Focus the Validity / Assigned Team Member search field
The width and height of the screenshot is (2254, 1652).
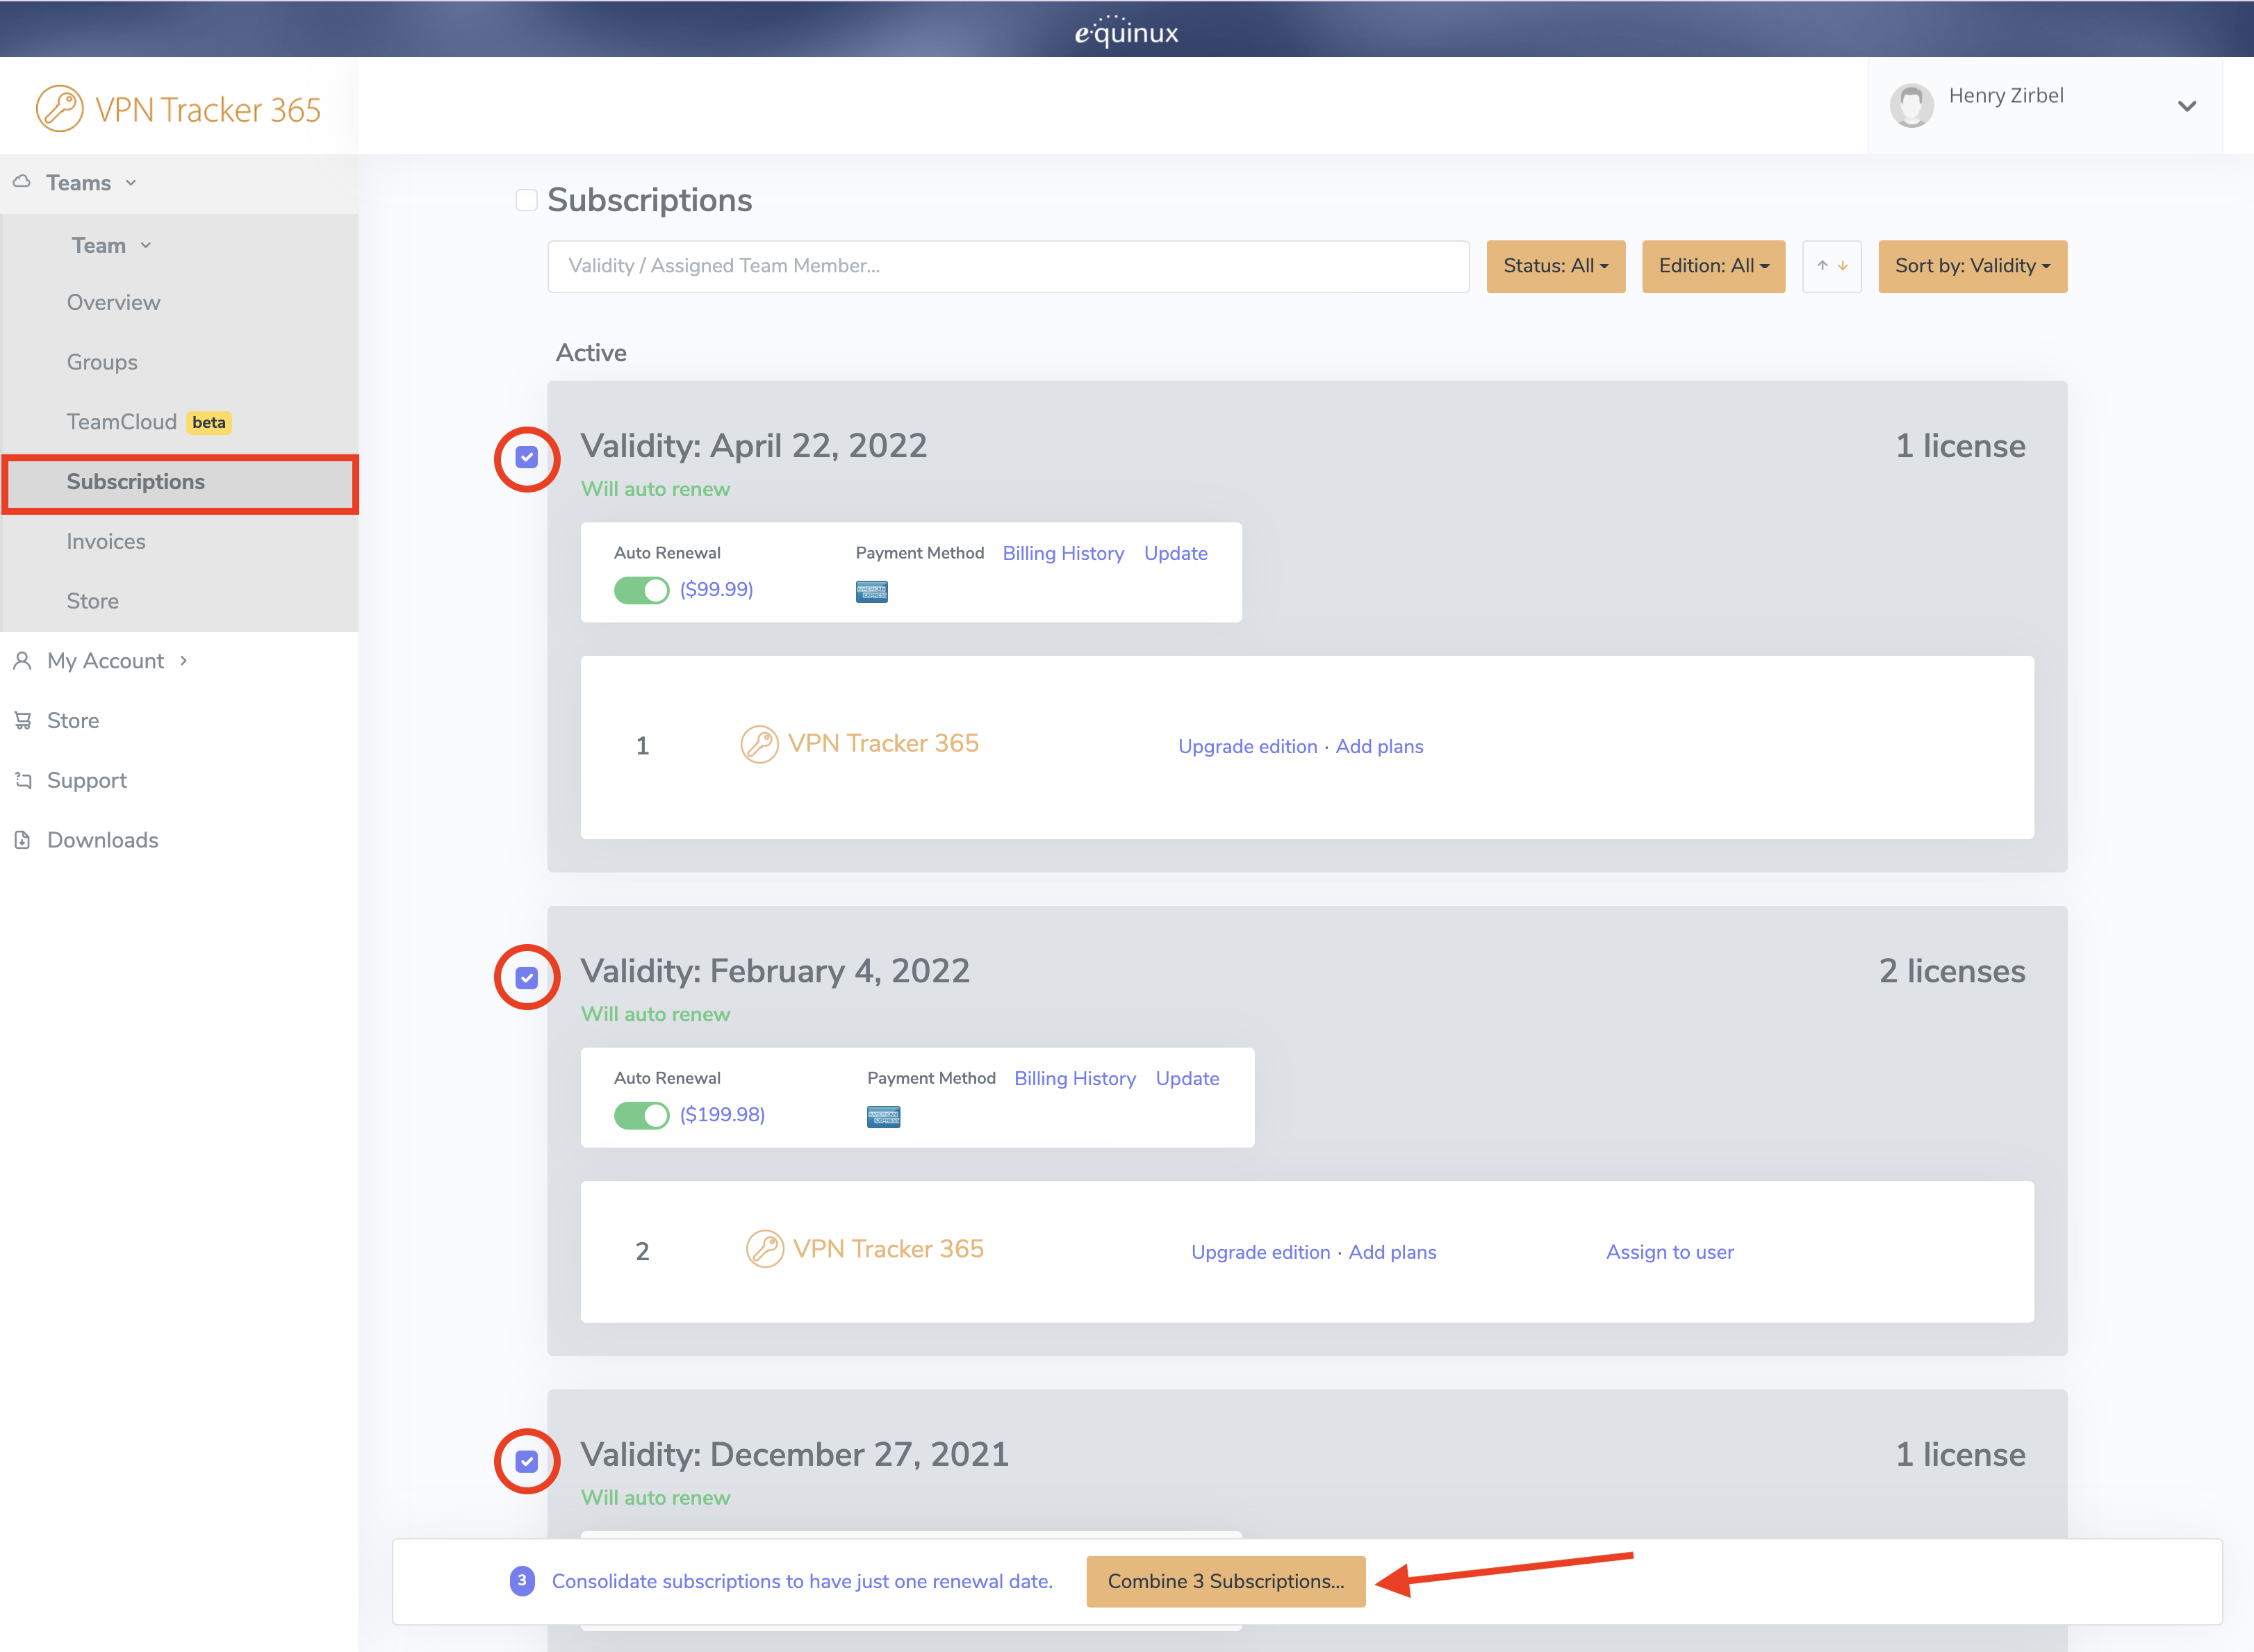[x=1008, y=266]
